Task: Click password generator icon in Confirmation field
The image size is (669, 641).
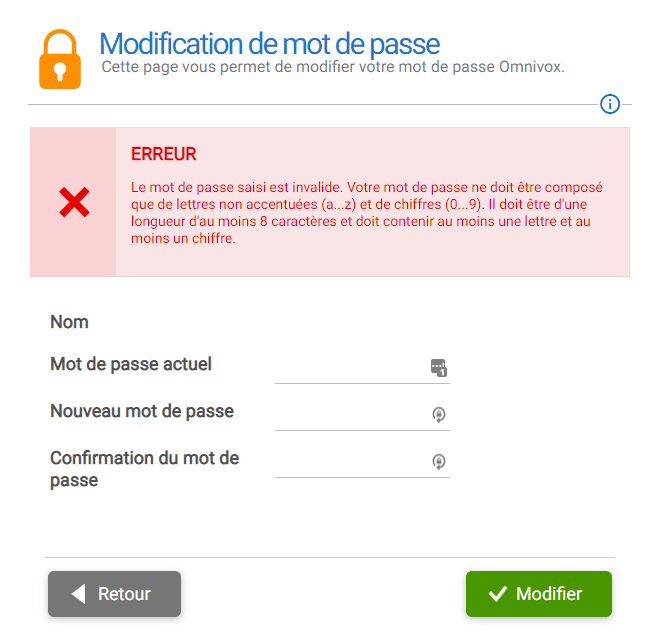Action: [x=438, y=461]
